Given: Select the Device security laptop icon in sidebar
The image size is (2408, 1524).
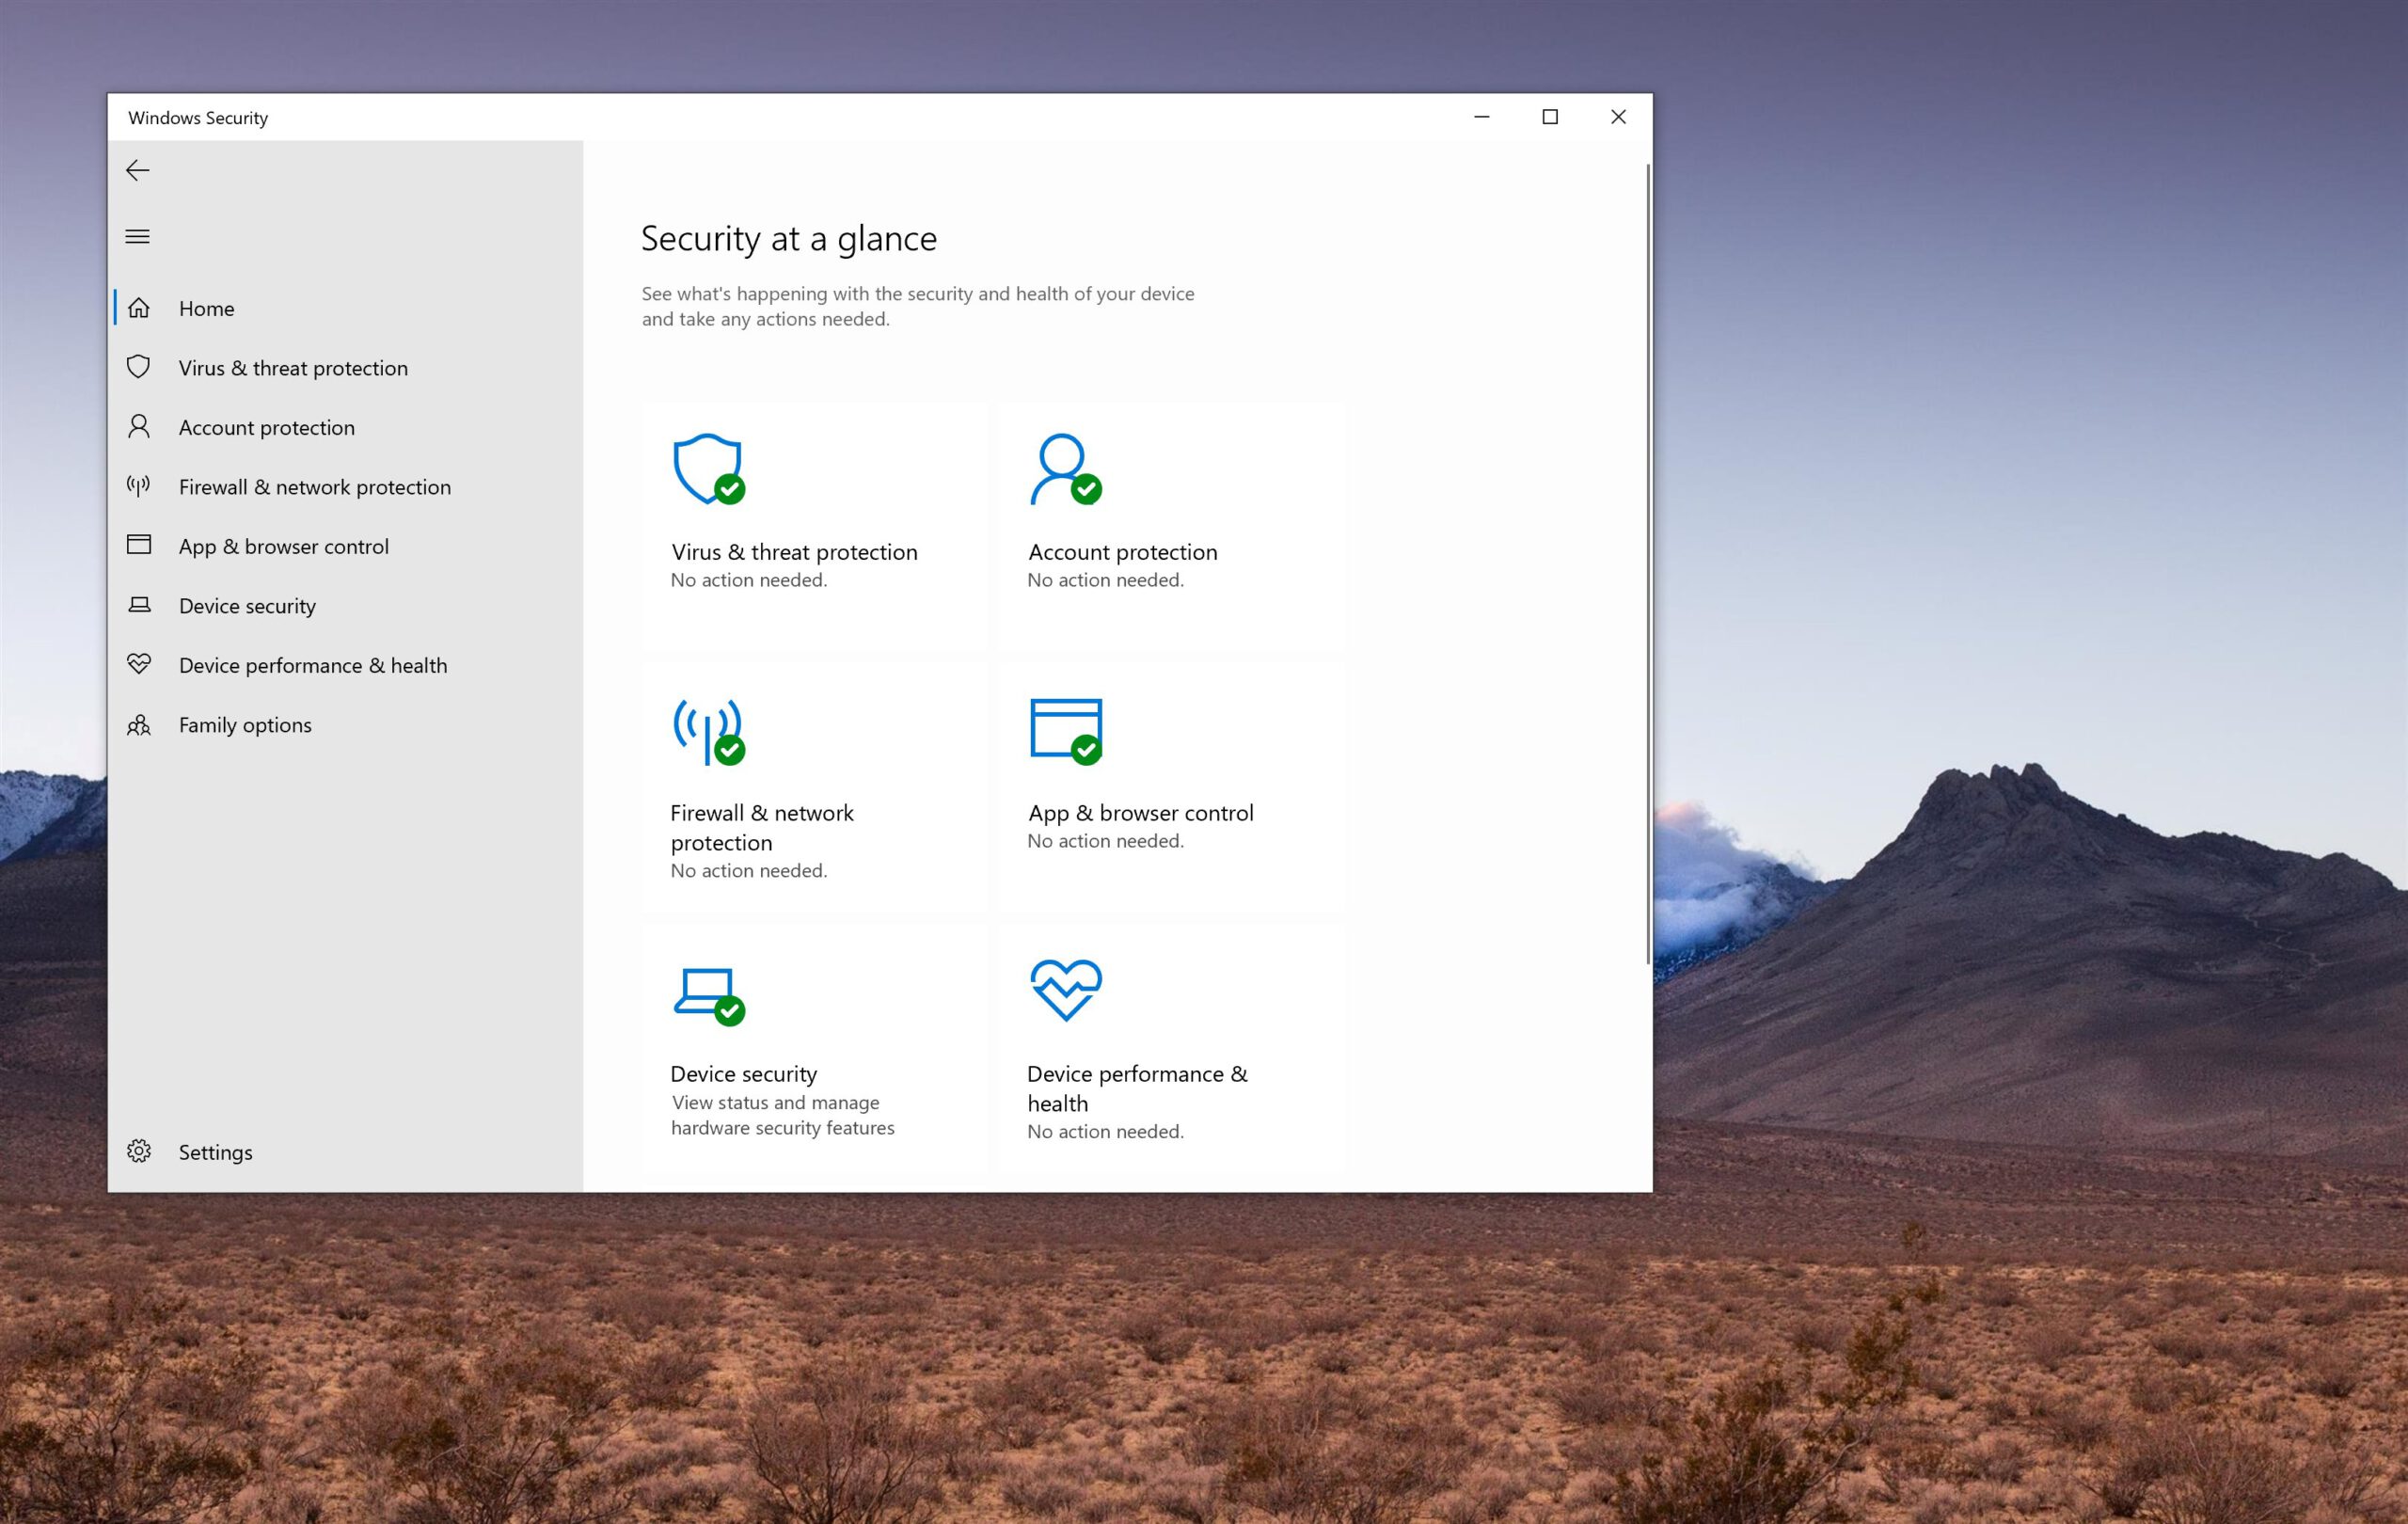Looking at the screenshot, I should [140, 605].
